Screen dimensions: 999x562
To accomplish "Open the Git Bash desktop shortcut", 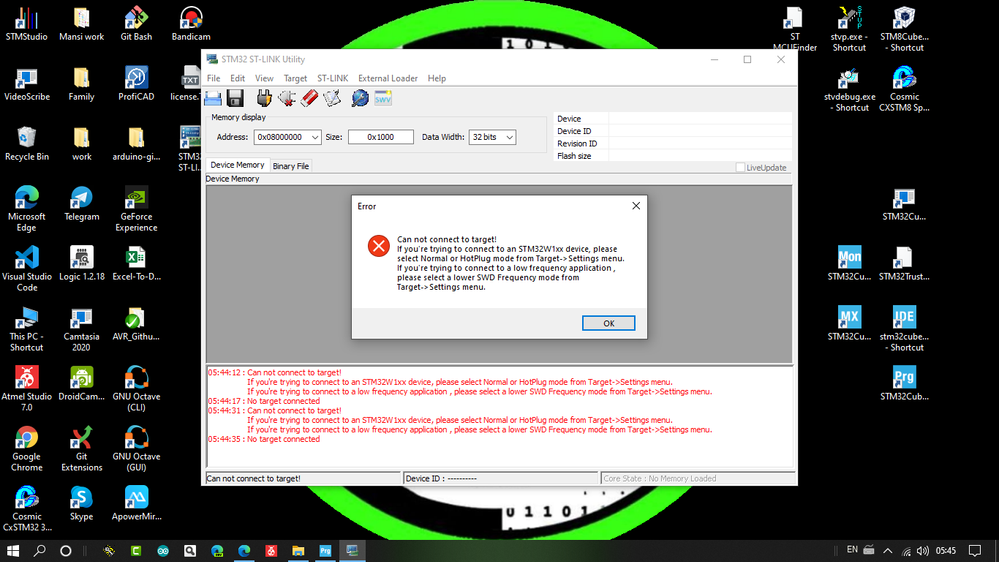I will point(136,24).
